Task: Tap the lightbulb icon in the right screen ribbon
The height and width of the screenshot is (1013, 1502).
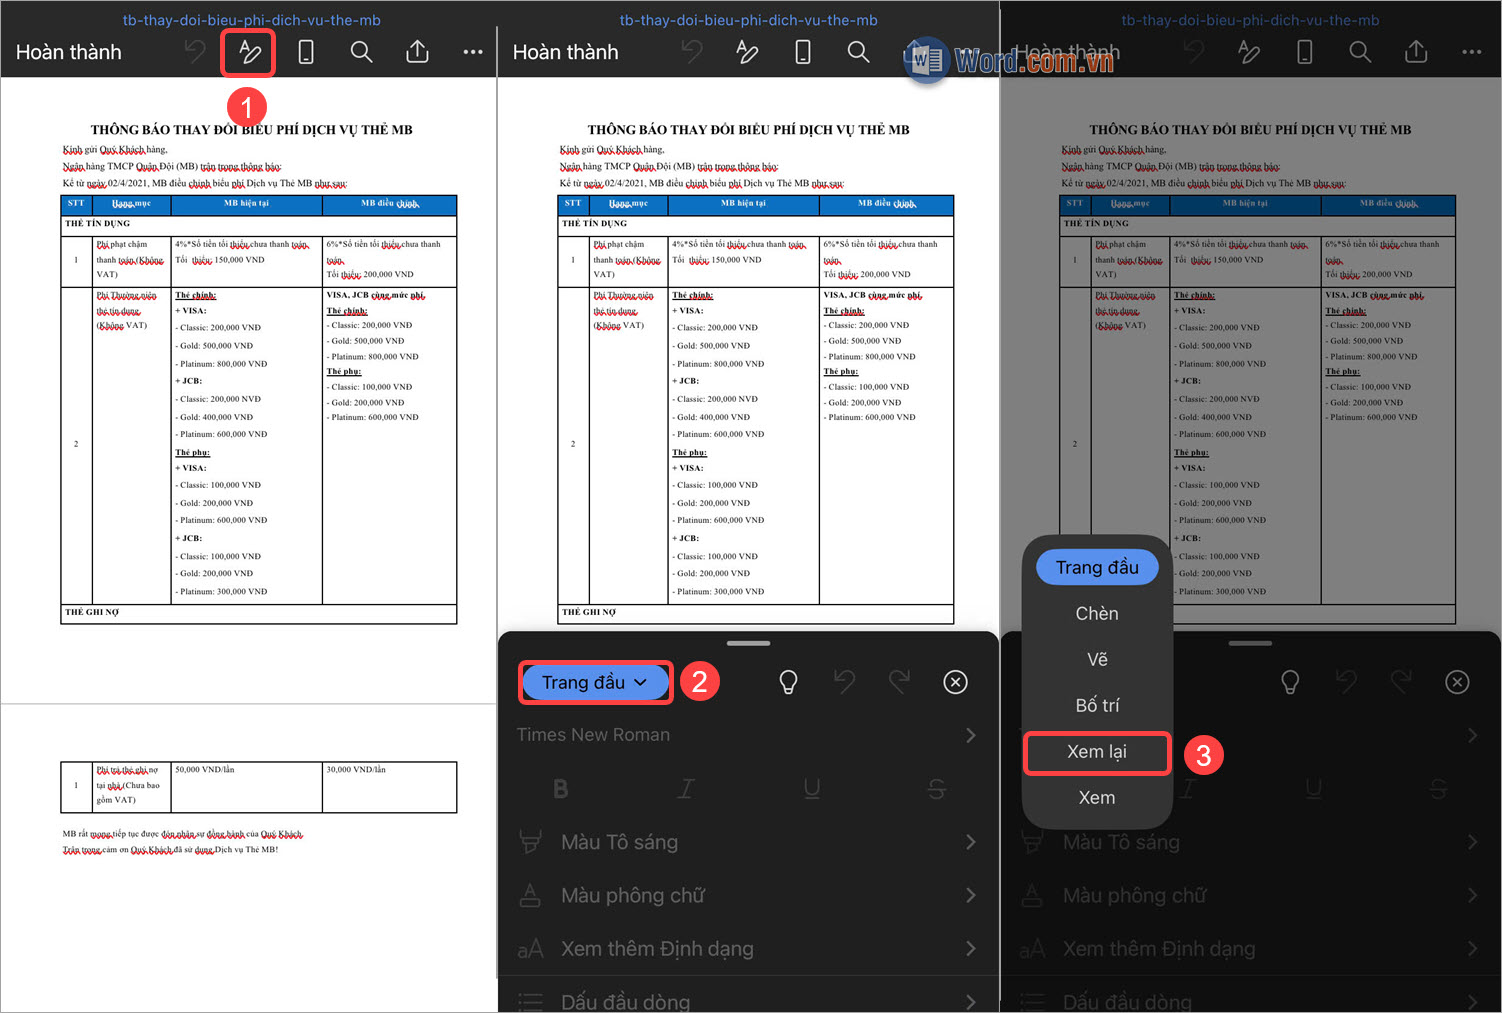Action: [1290, 682]
